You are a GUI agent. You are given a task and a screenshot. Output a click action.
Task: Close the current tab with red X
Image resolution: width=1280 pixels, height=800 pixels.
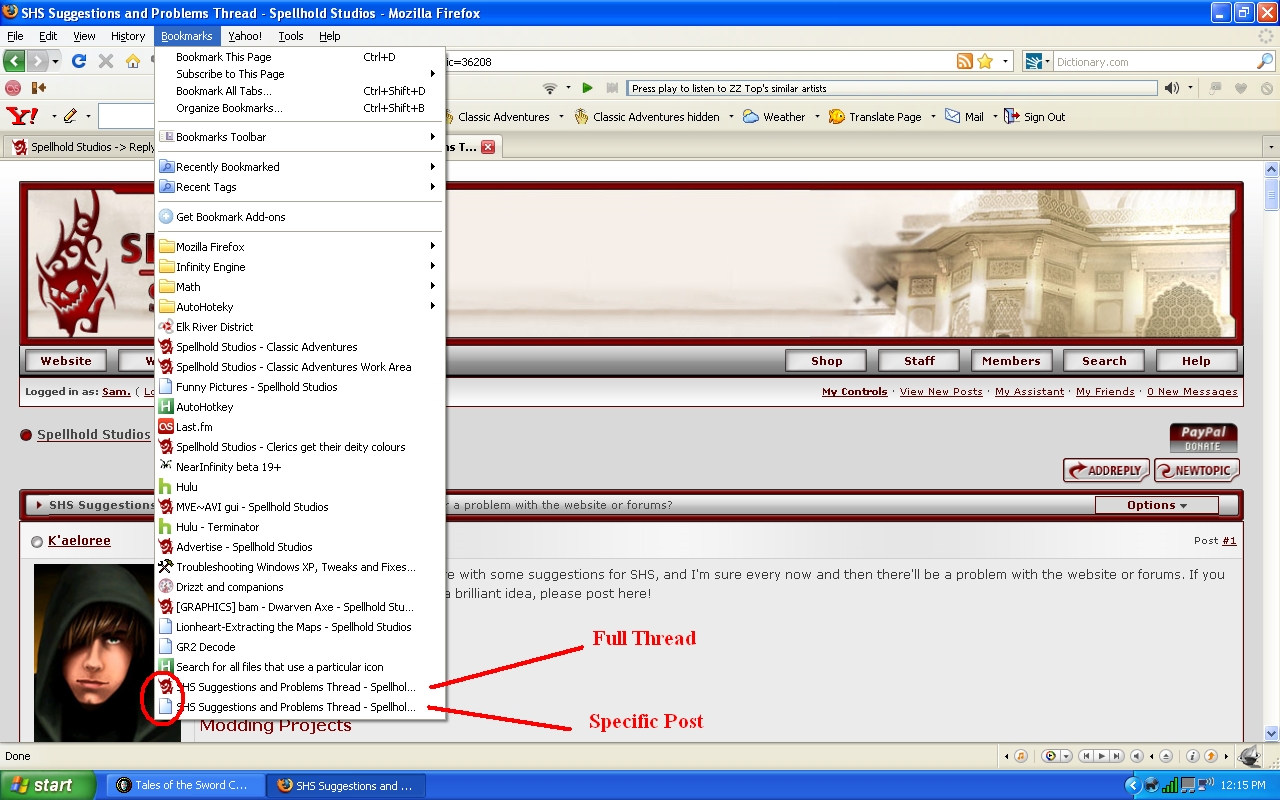point(488,147)
